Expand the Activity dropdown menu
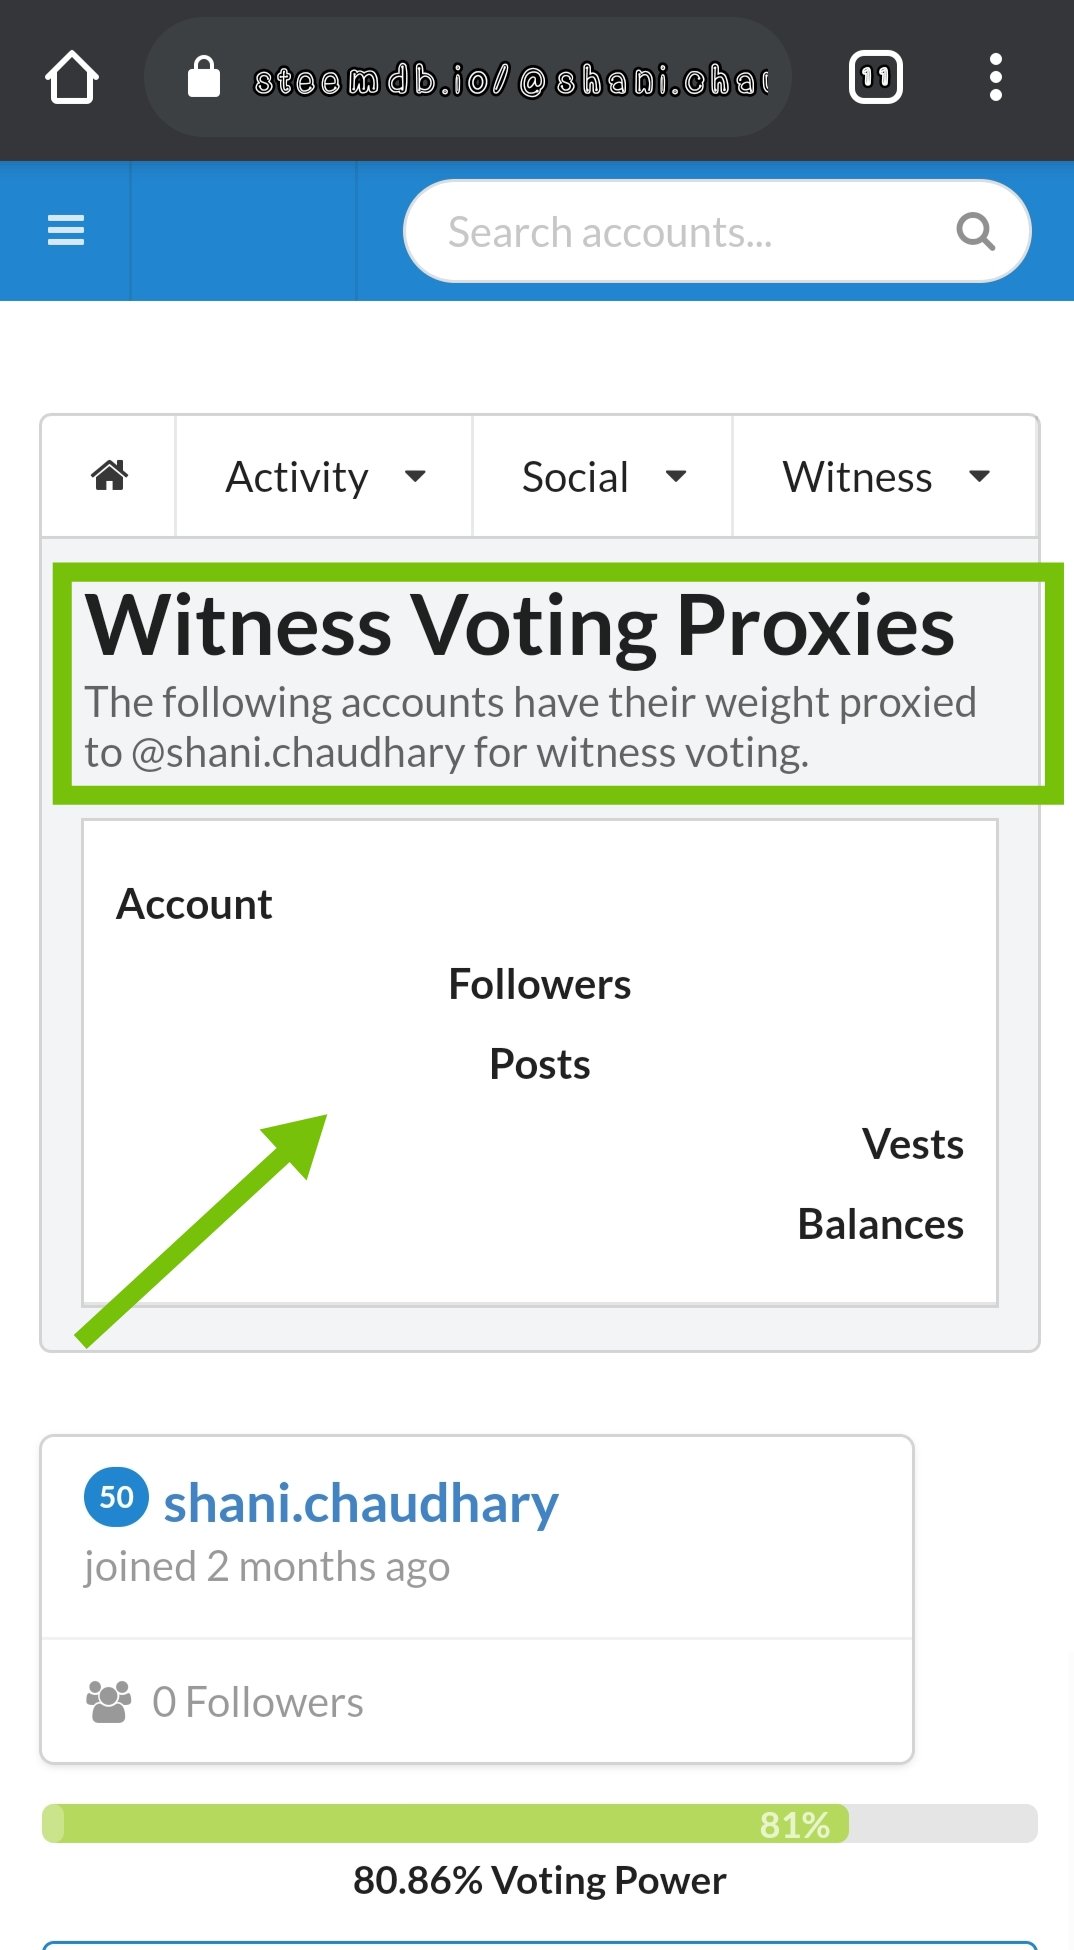This screenshot has width=1074, height=1950. (x=324, y=477)
